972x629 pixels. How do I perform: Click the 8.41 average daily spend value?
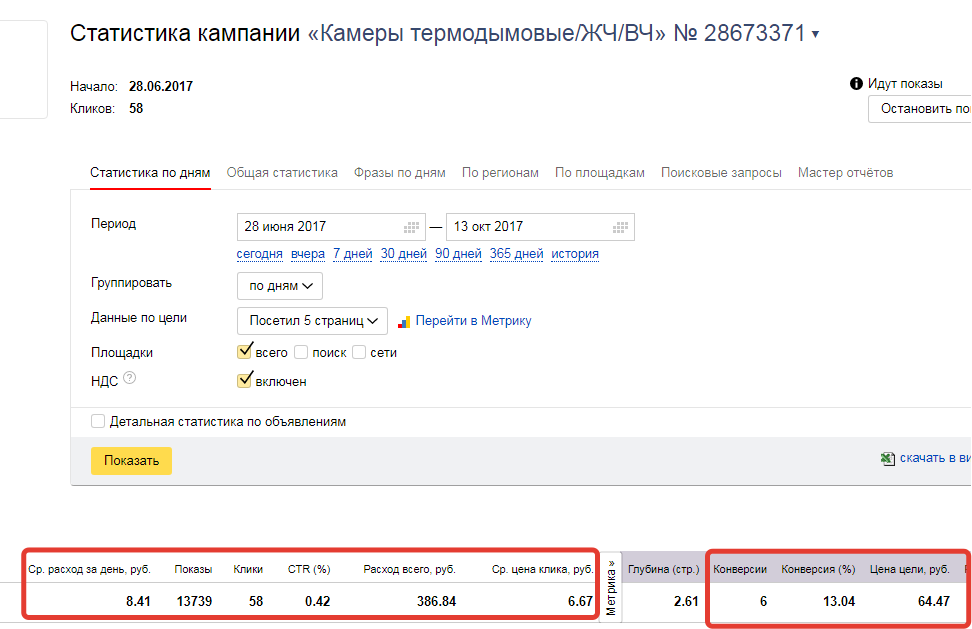click(138, 602)
